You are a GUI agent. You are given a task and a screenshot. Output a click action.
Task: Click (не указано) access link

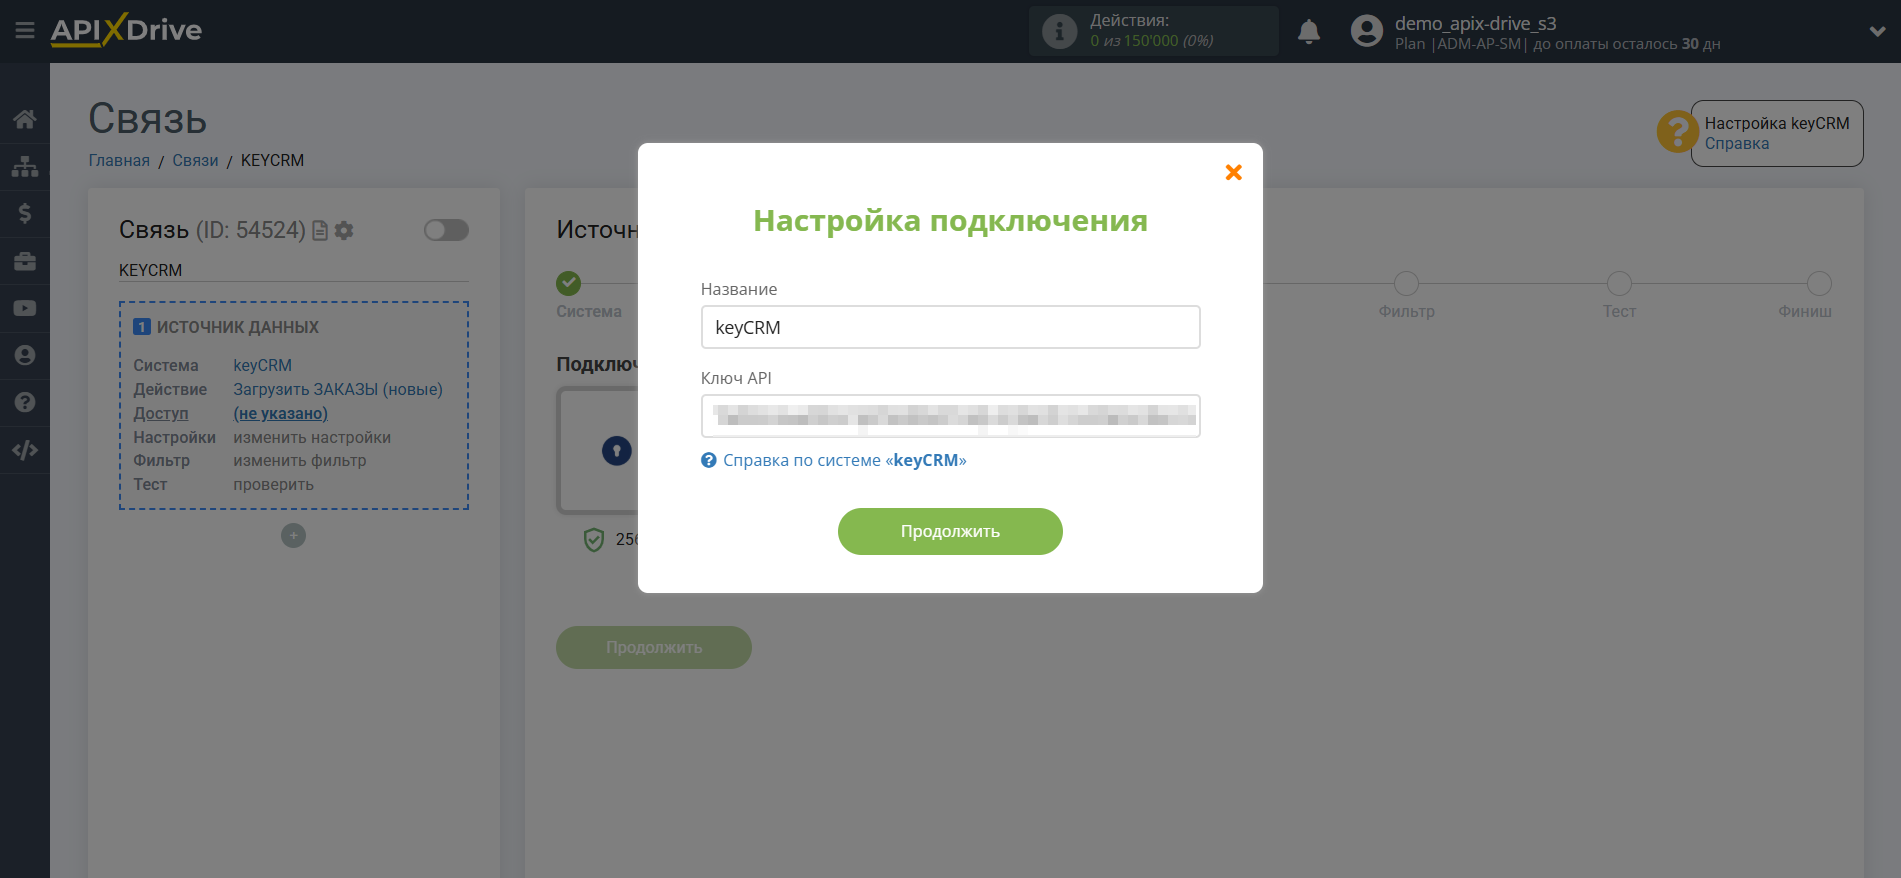coord(281,413)
